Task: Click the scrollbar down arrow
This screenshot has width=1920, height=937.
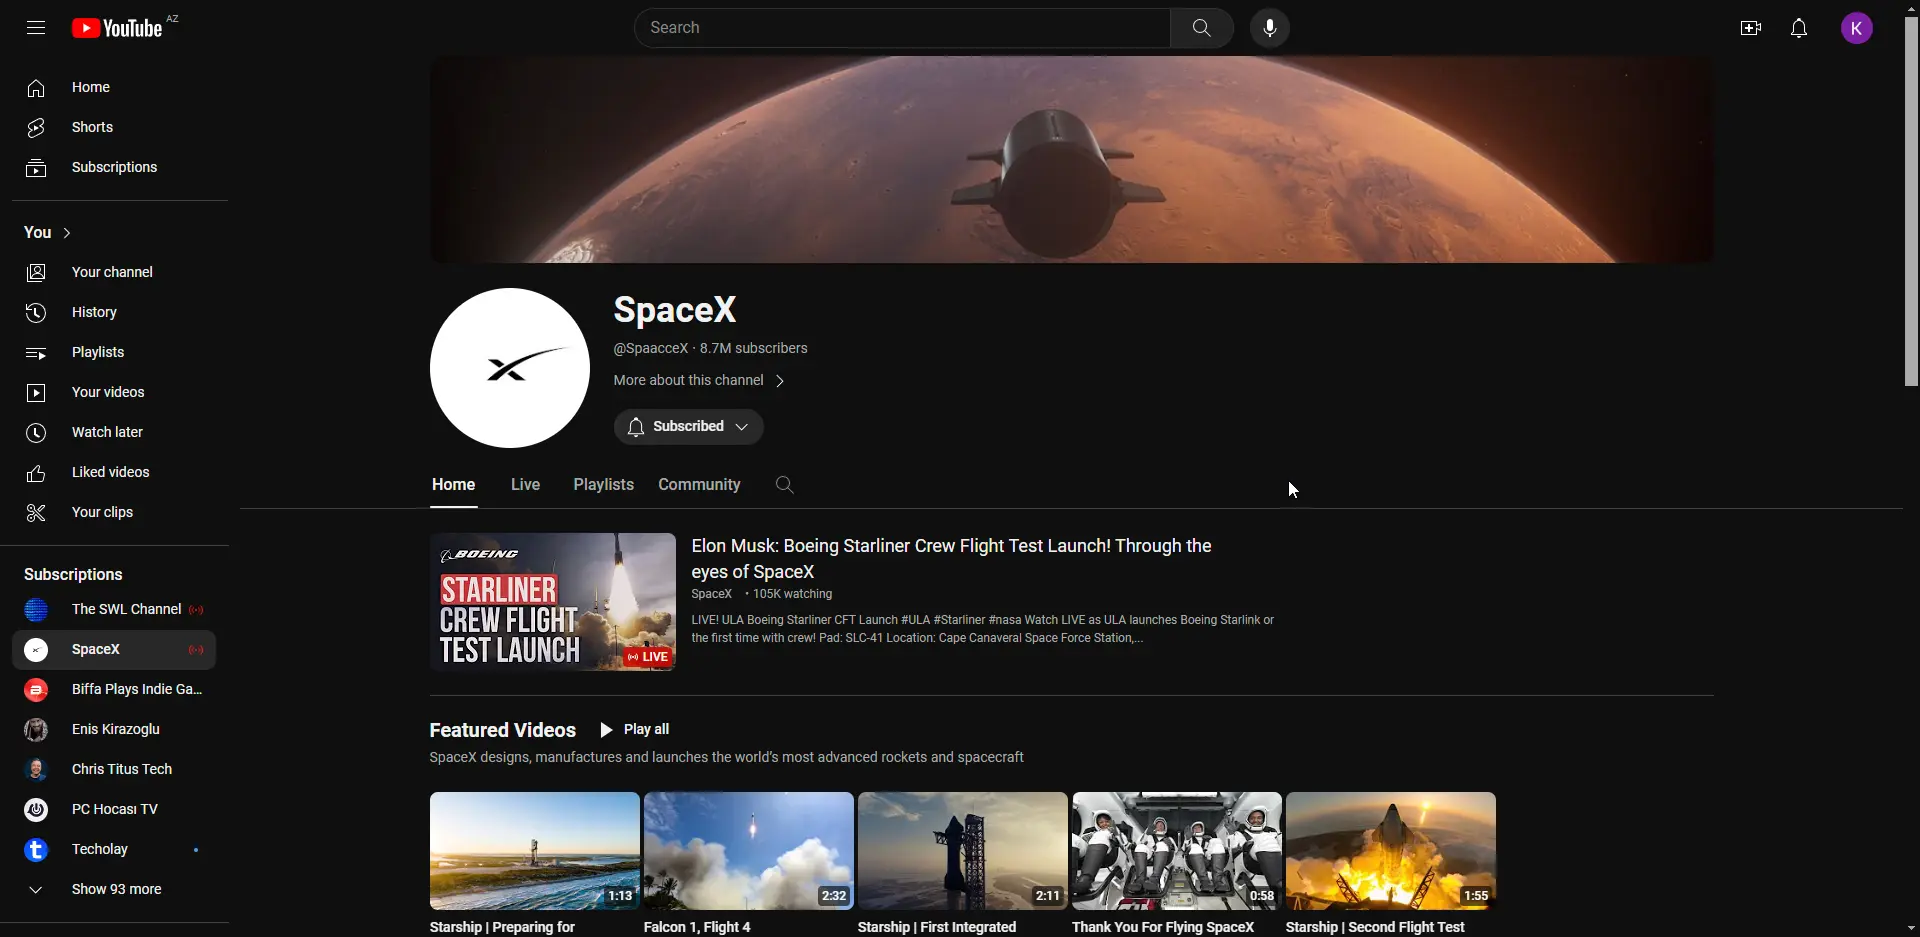Action: 1911,928
